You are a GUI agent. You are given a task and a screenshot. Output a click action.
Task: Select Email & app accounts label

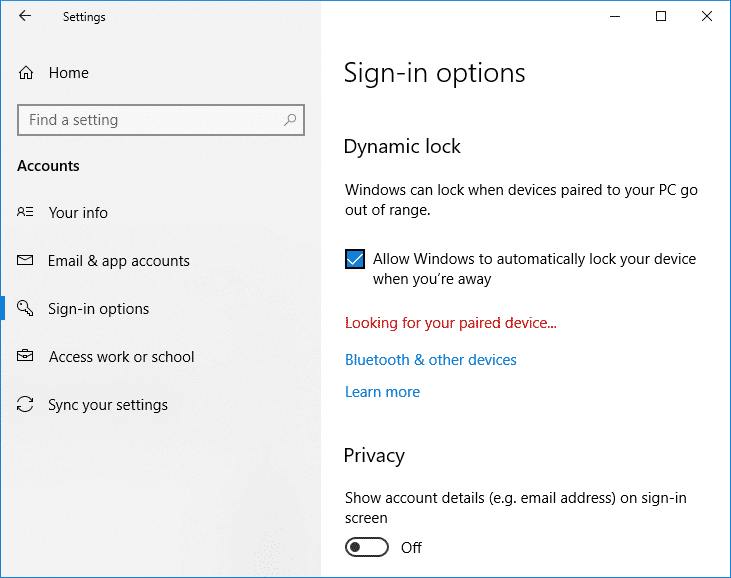coord(118,261)
